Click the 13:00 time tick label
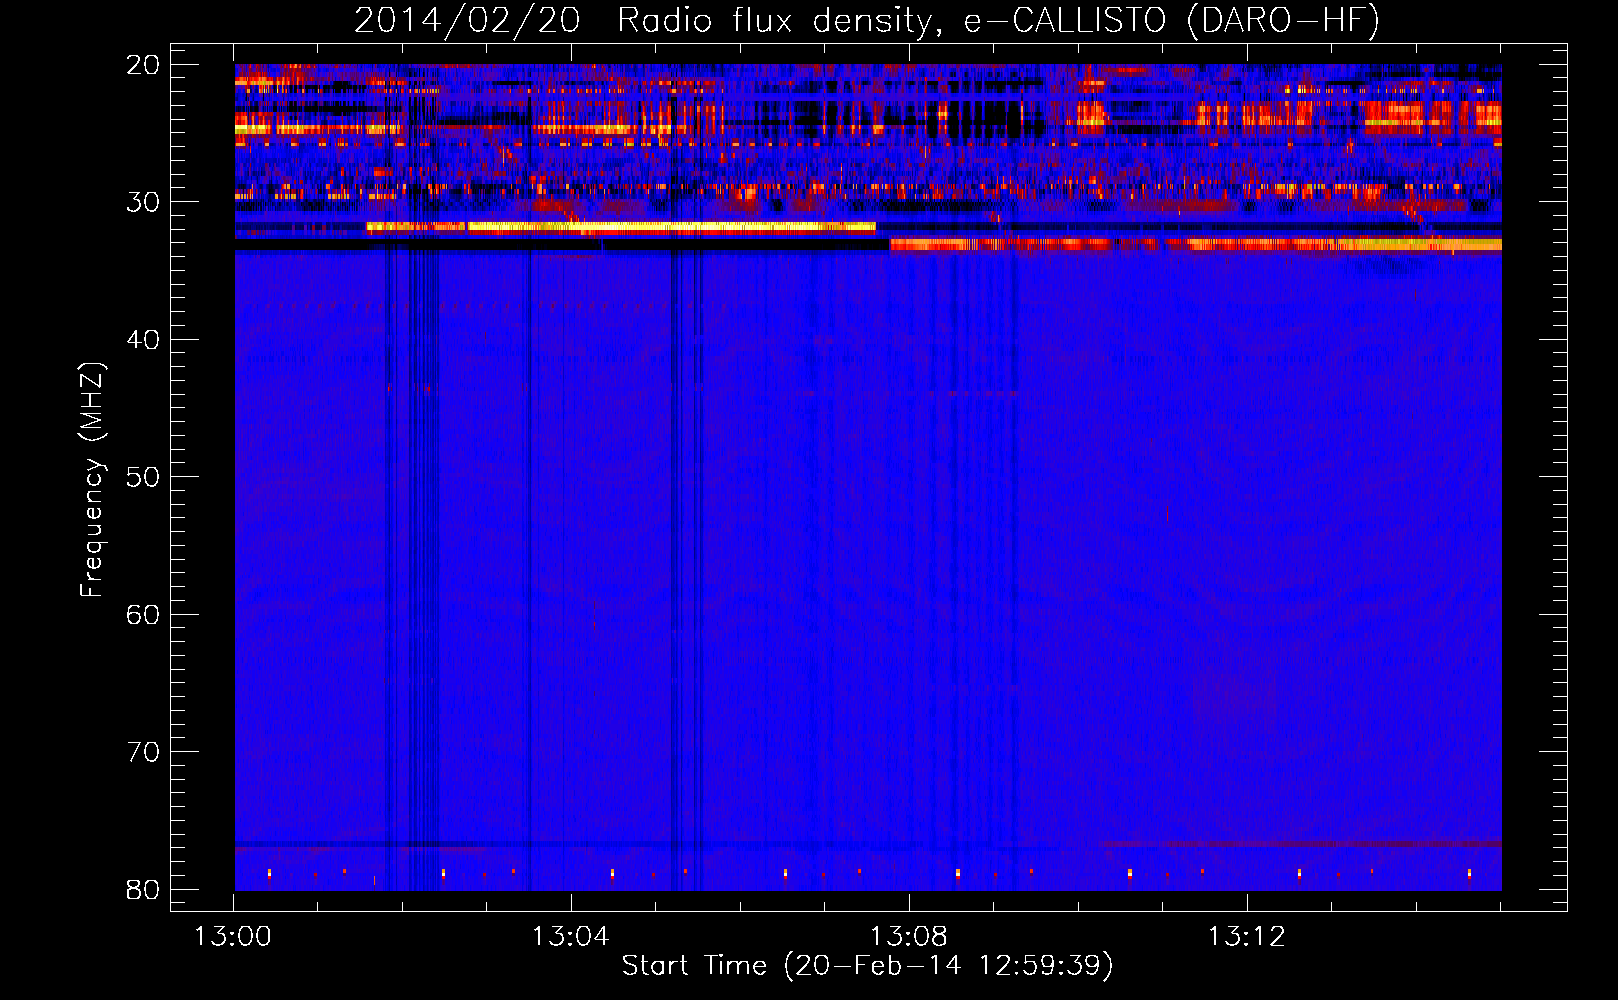The width and height of the screenshot is (1618, 1000). pyautogui.click(x=233, y=937)
